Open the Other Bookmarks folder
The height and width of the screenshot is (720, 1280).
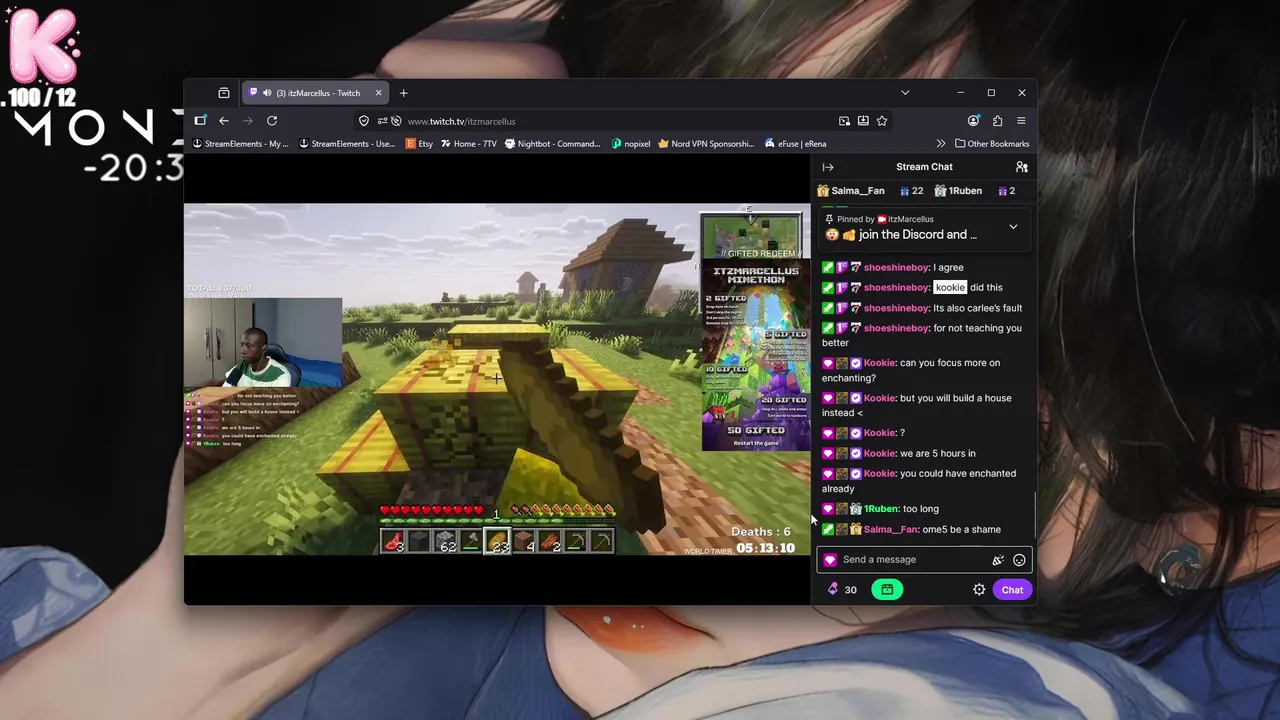(x=991, y=144)
